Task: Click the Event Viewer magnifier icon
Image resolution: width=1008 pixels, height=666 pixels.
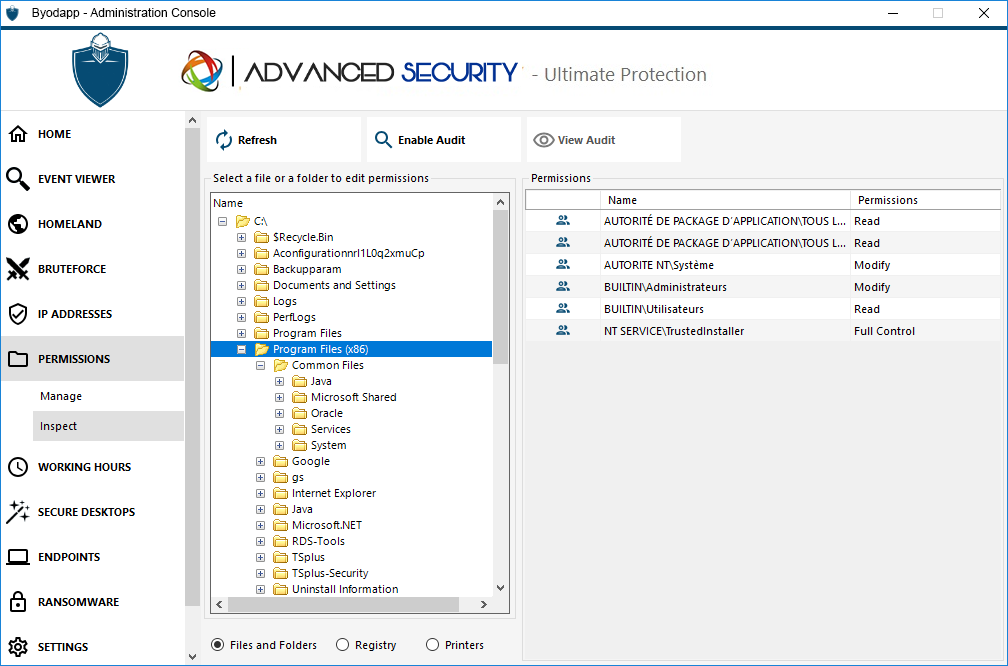Action: (18, 179)
